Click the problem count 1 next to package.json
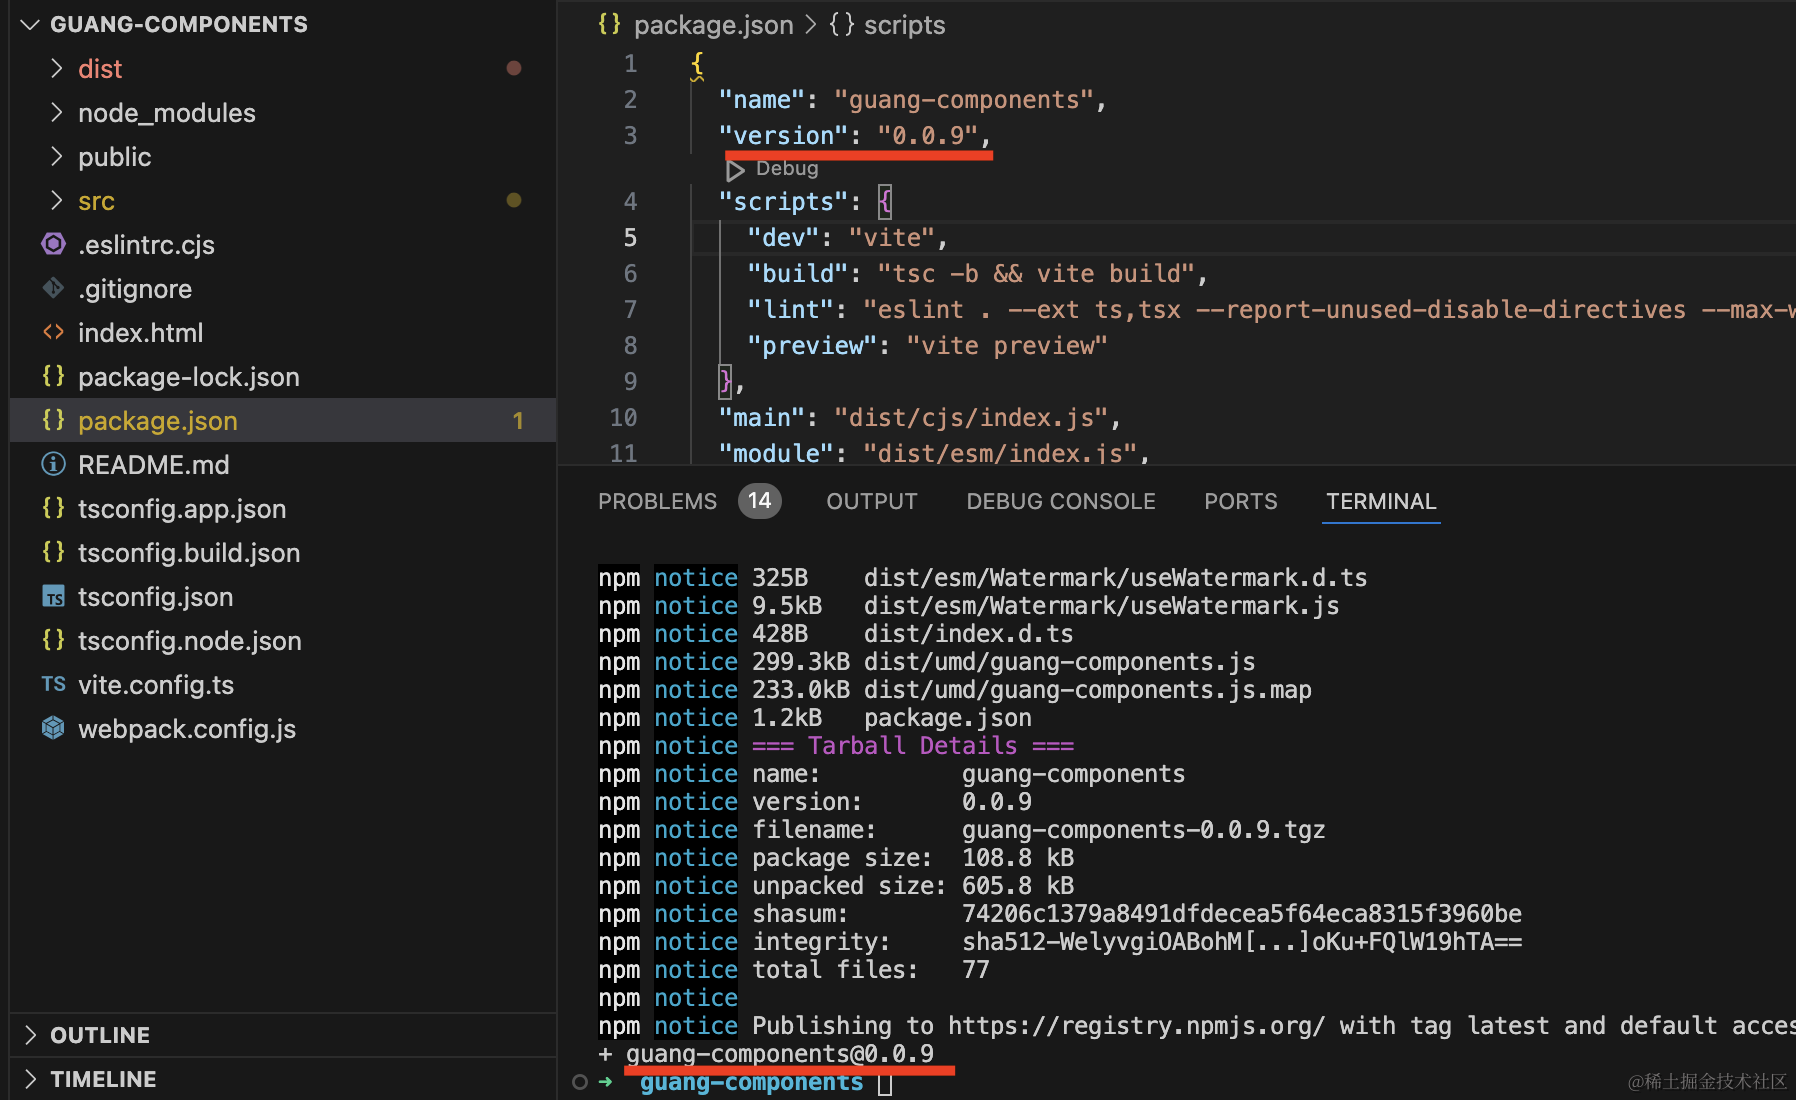Viewport: 1796px width, 1100px height. [x=518, y=421]
